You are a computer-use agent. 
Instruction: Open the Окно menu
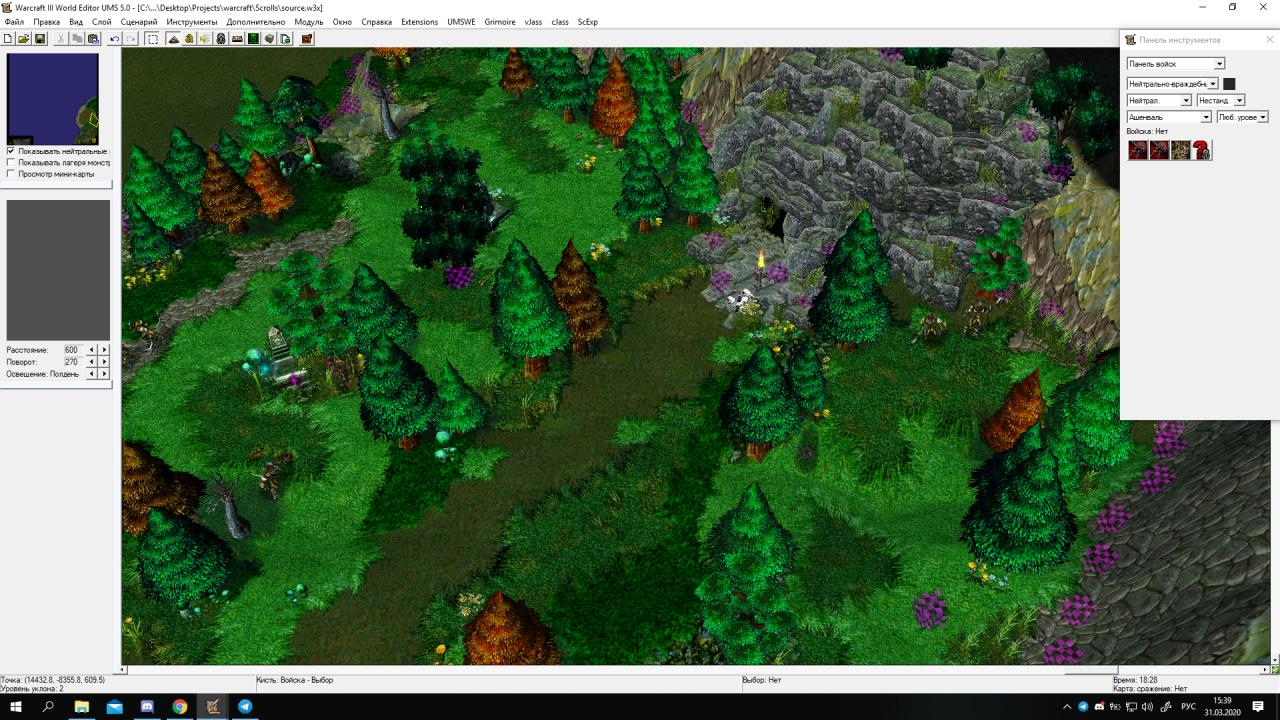coord(342,22)
